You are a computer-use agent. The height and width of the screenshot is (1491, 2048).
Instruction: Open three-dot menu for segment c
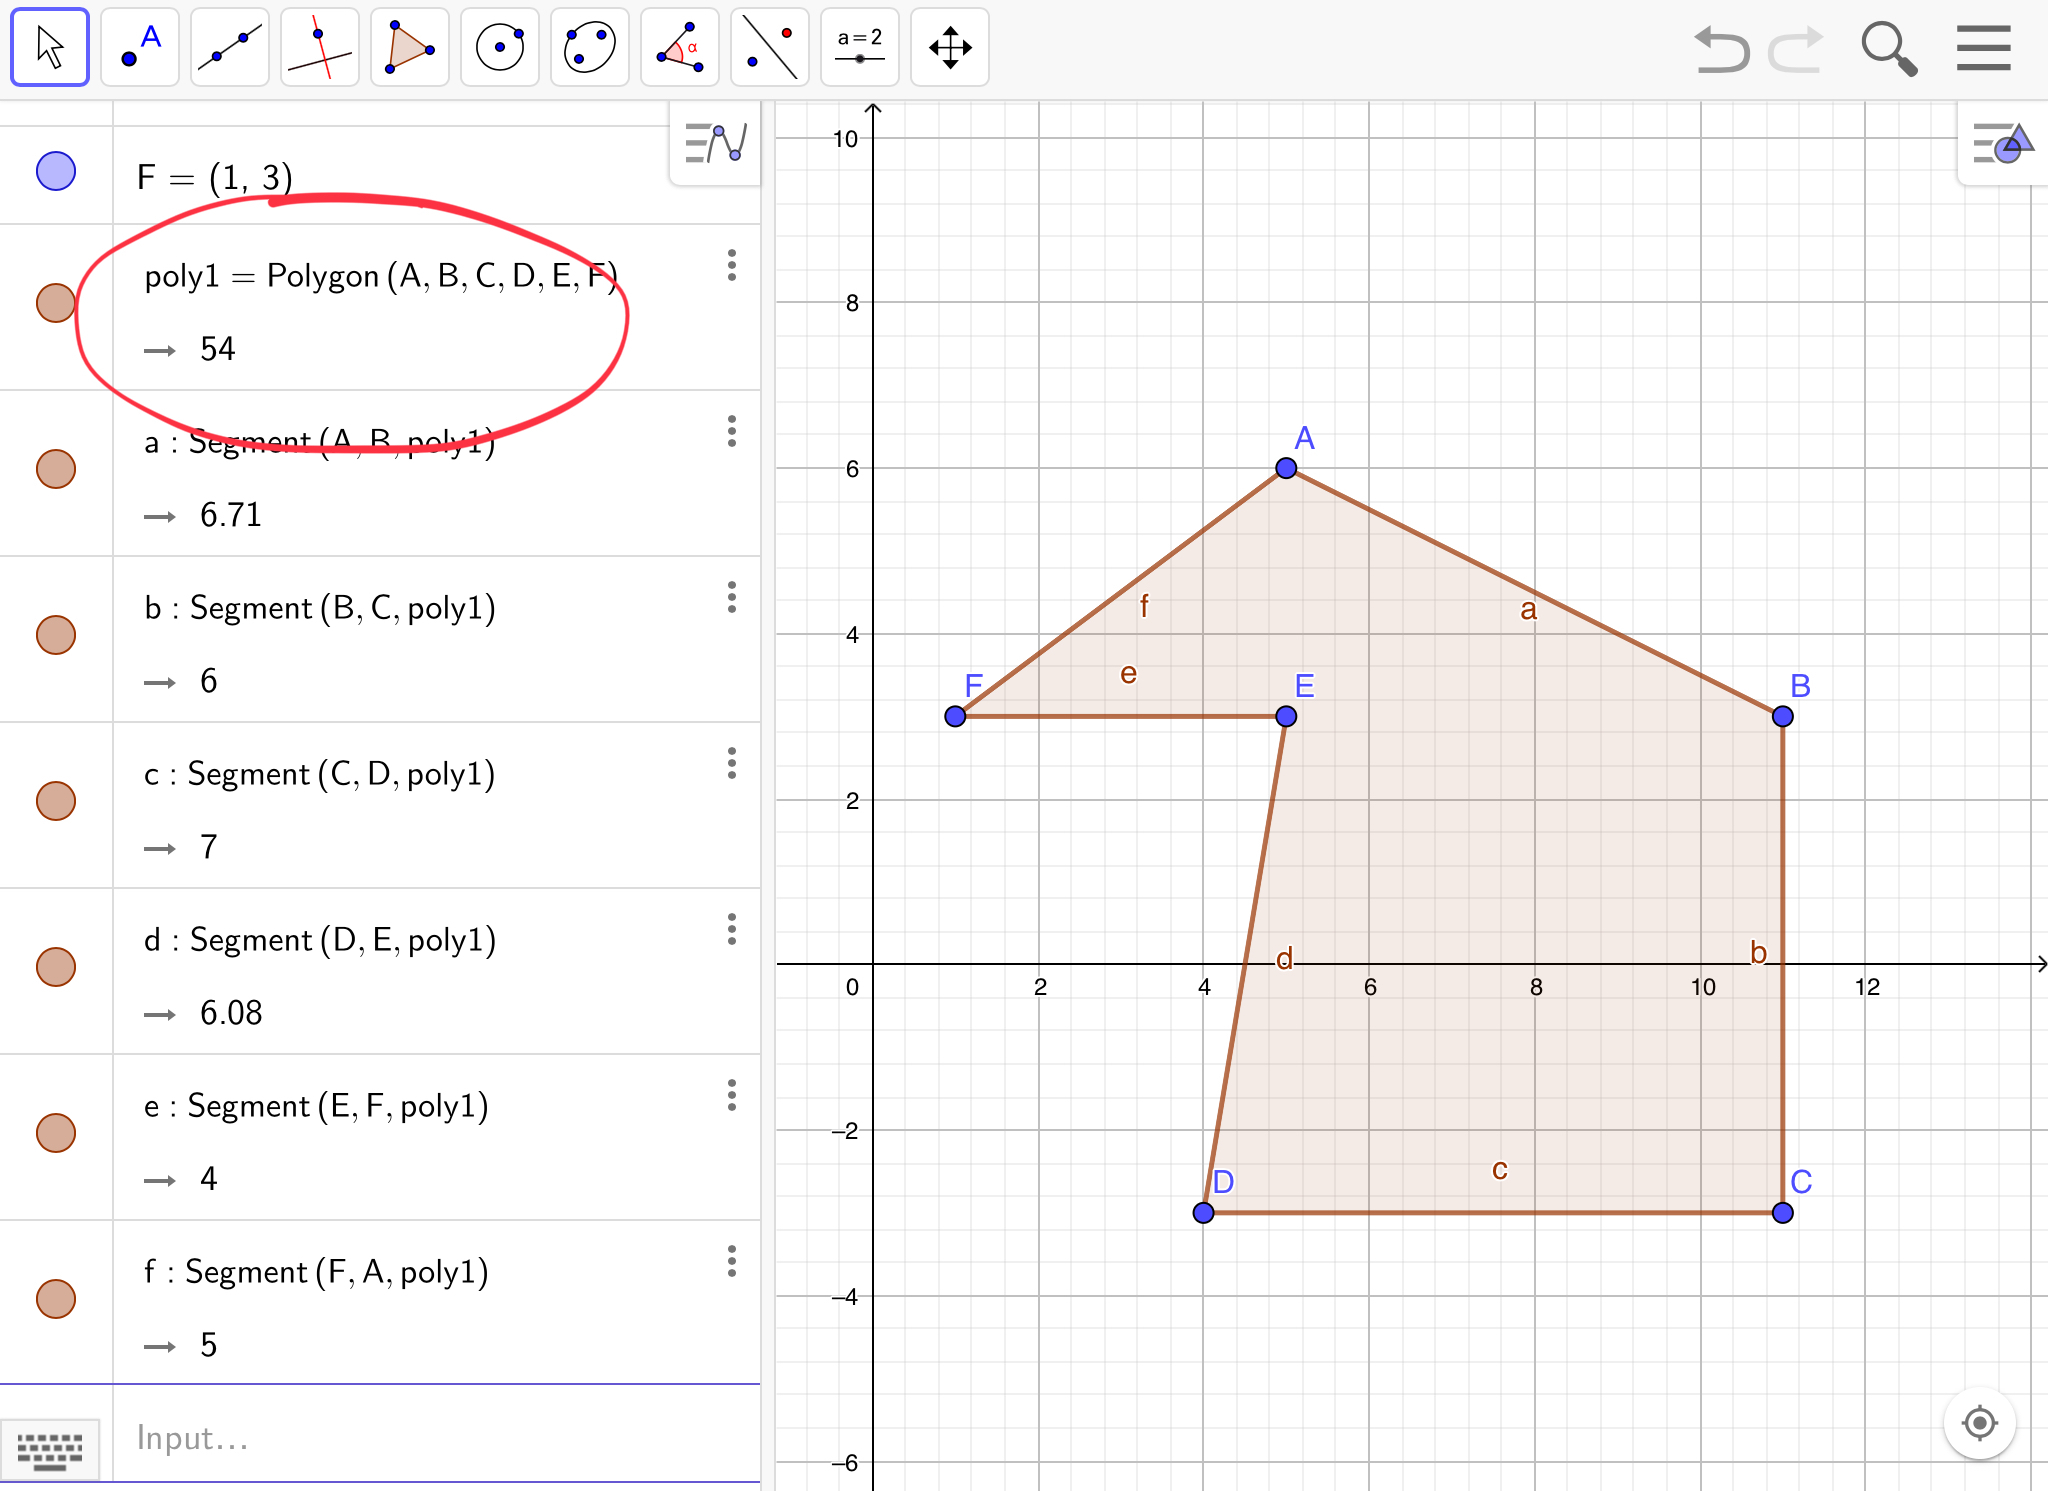732,763
